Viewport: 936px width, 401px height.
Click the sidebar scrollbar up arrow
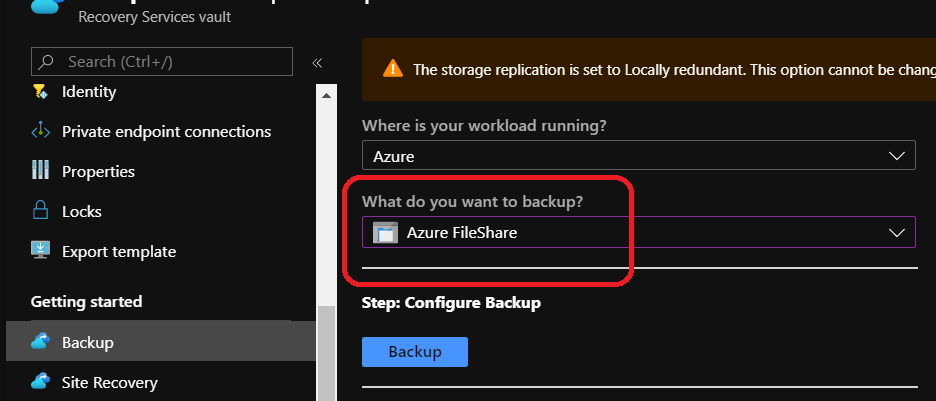click(324, 97)
